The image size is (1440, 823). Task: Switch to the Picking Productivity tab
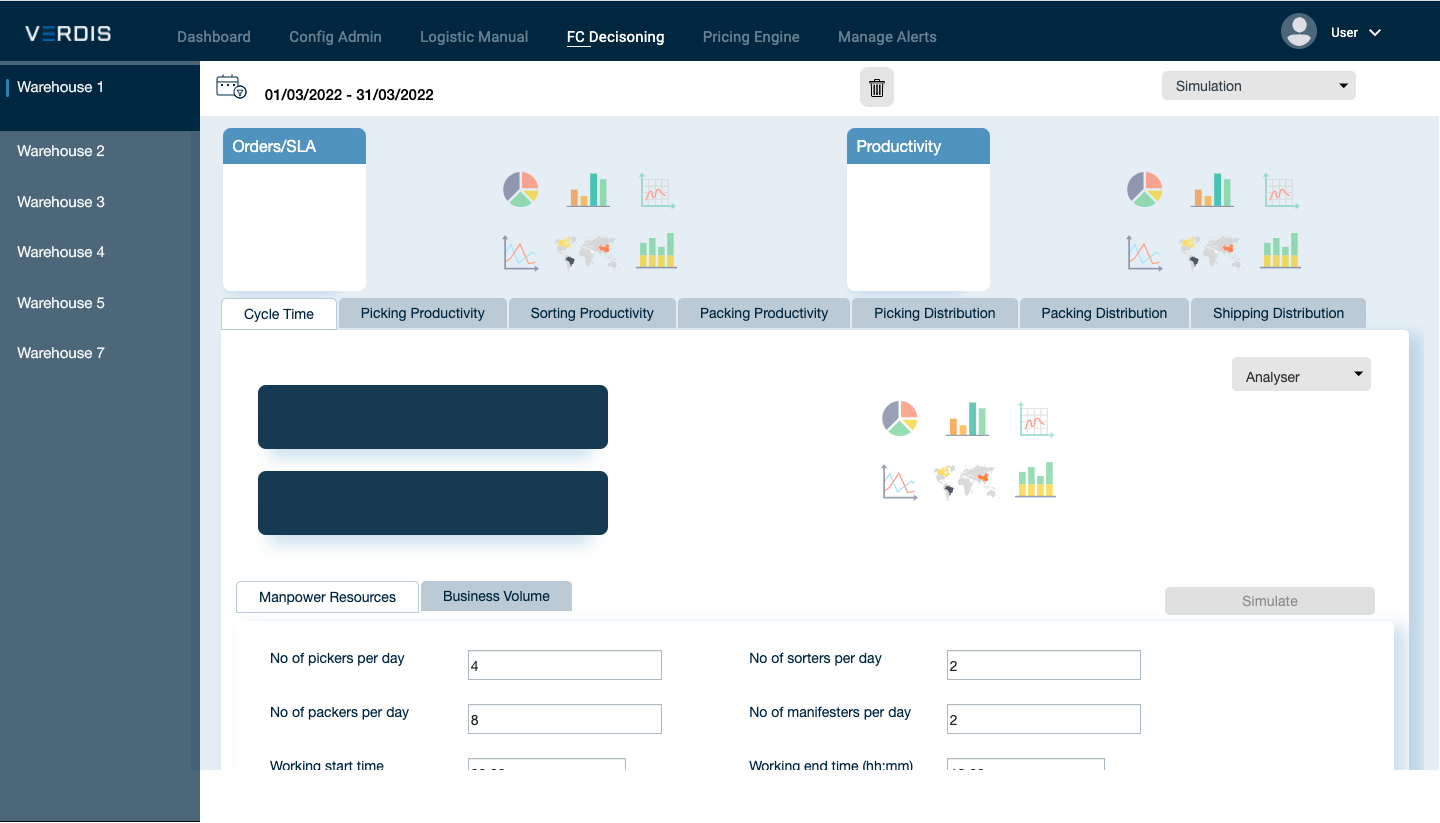click(x=422, y=313)
